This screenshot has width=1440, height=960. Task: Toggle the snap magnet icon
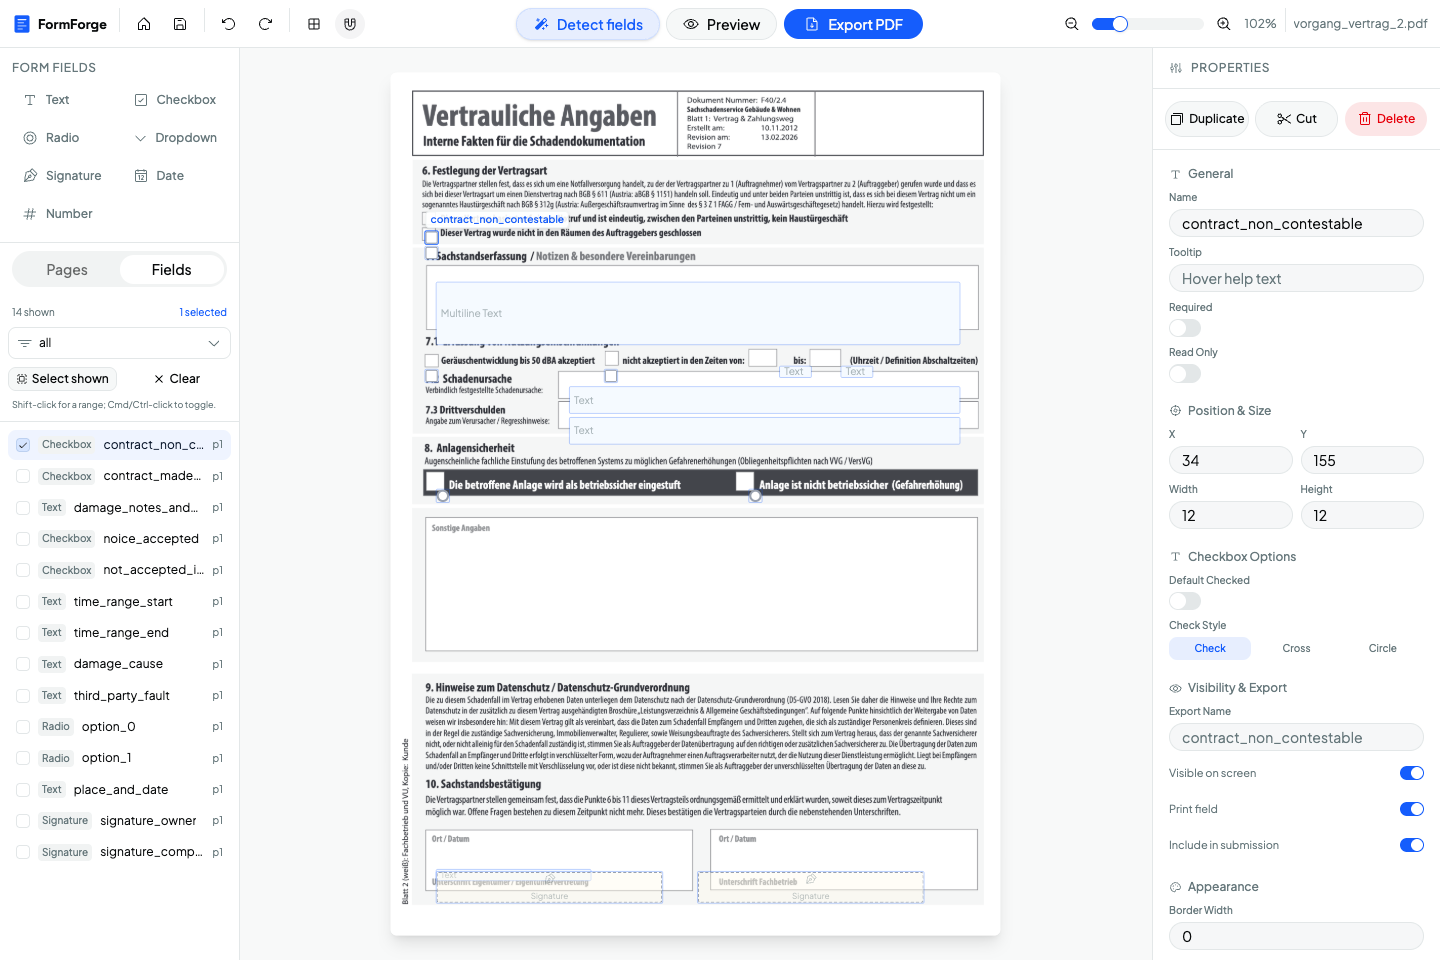click(x=350, y=24)
